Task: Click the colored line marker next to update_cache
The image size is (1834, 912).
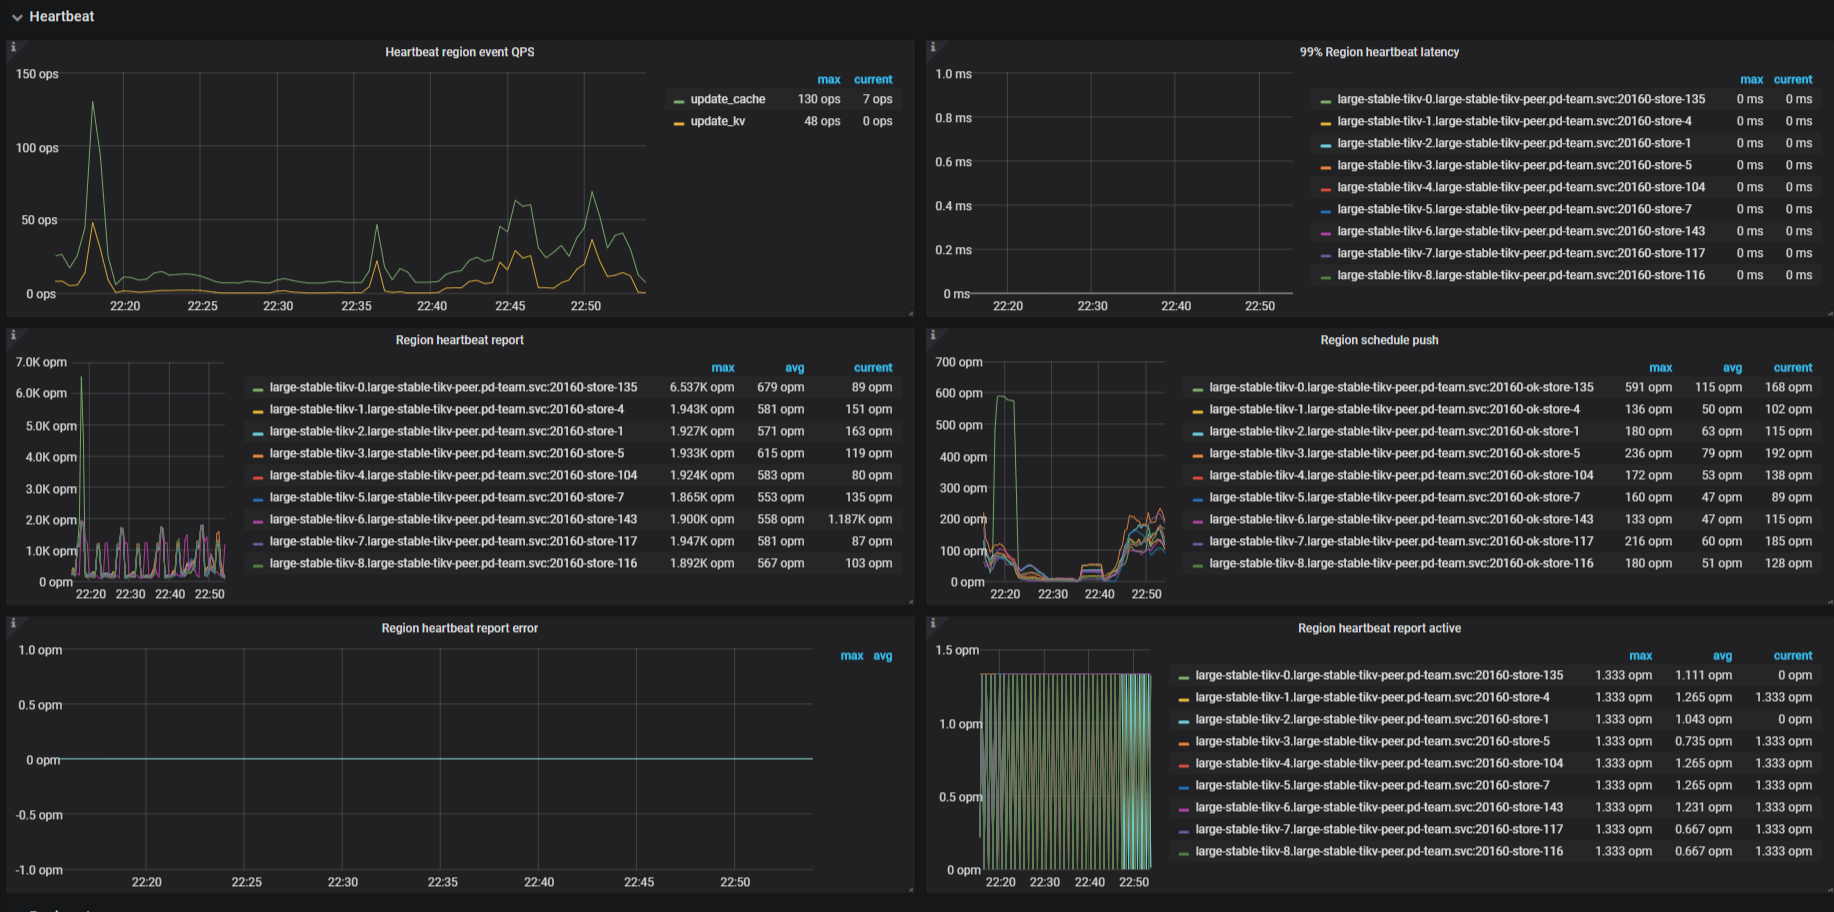Action: click(680, 99)
